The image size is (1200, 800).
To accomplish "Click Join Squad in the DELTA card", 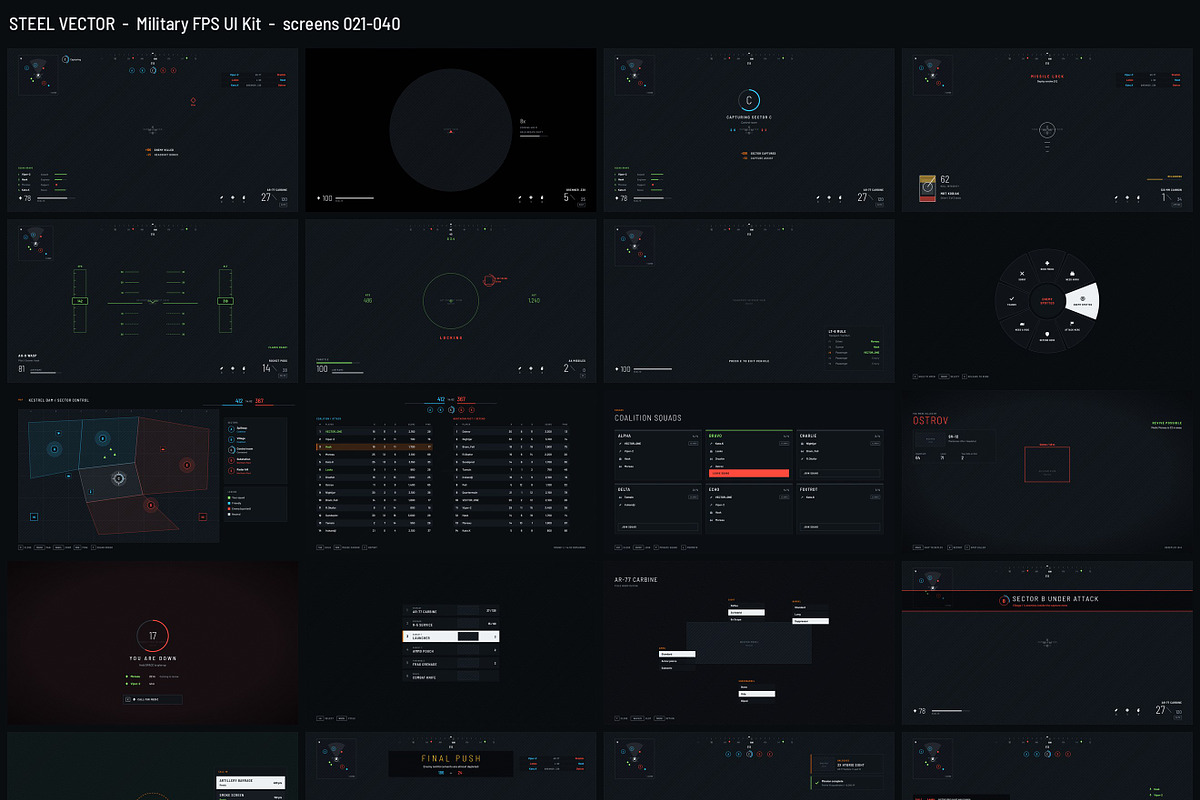I will click(658, 527).
